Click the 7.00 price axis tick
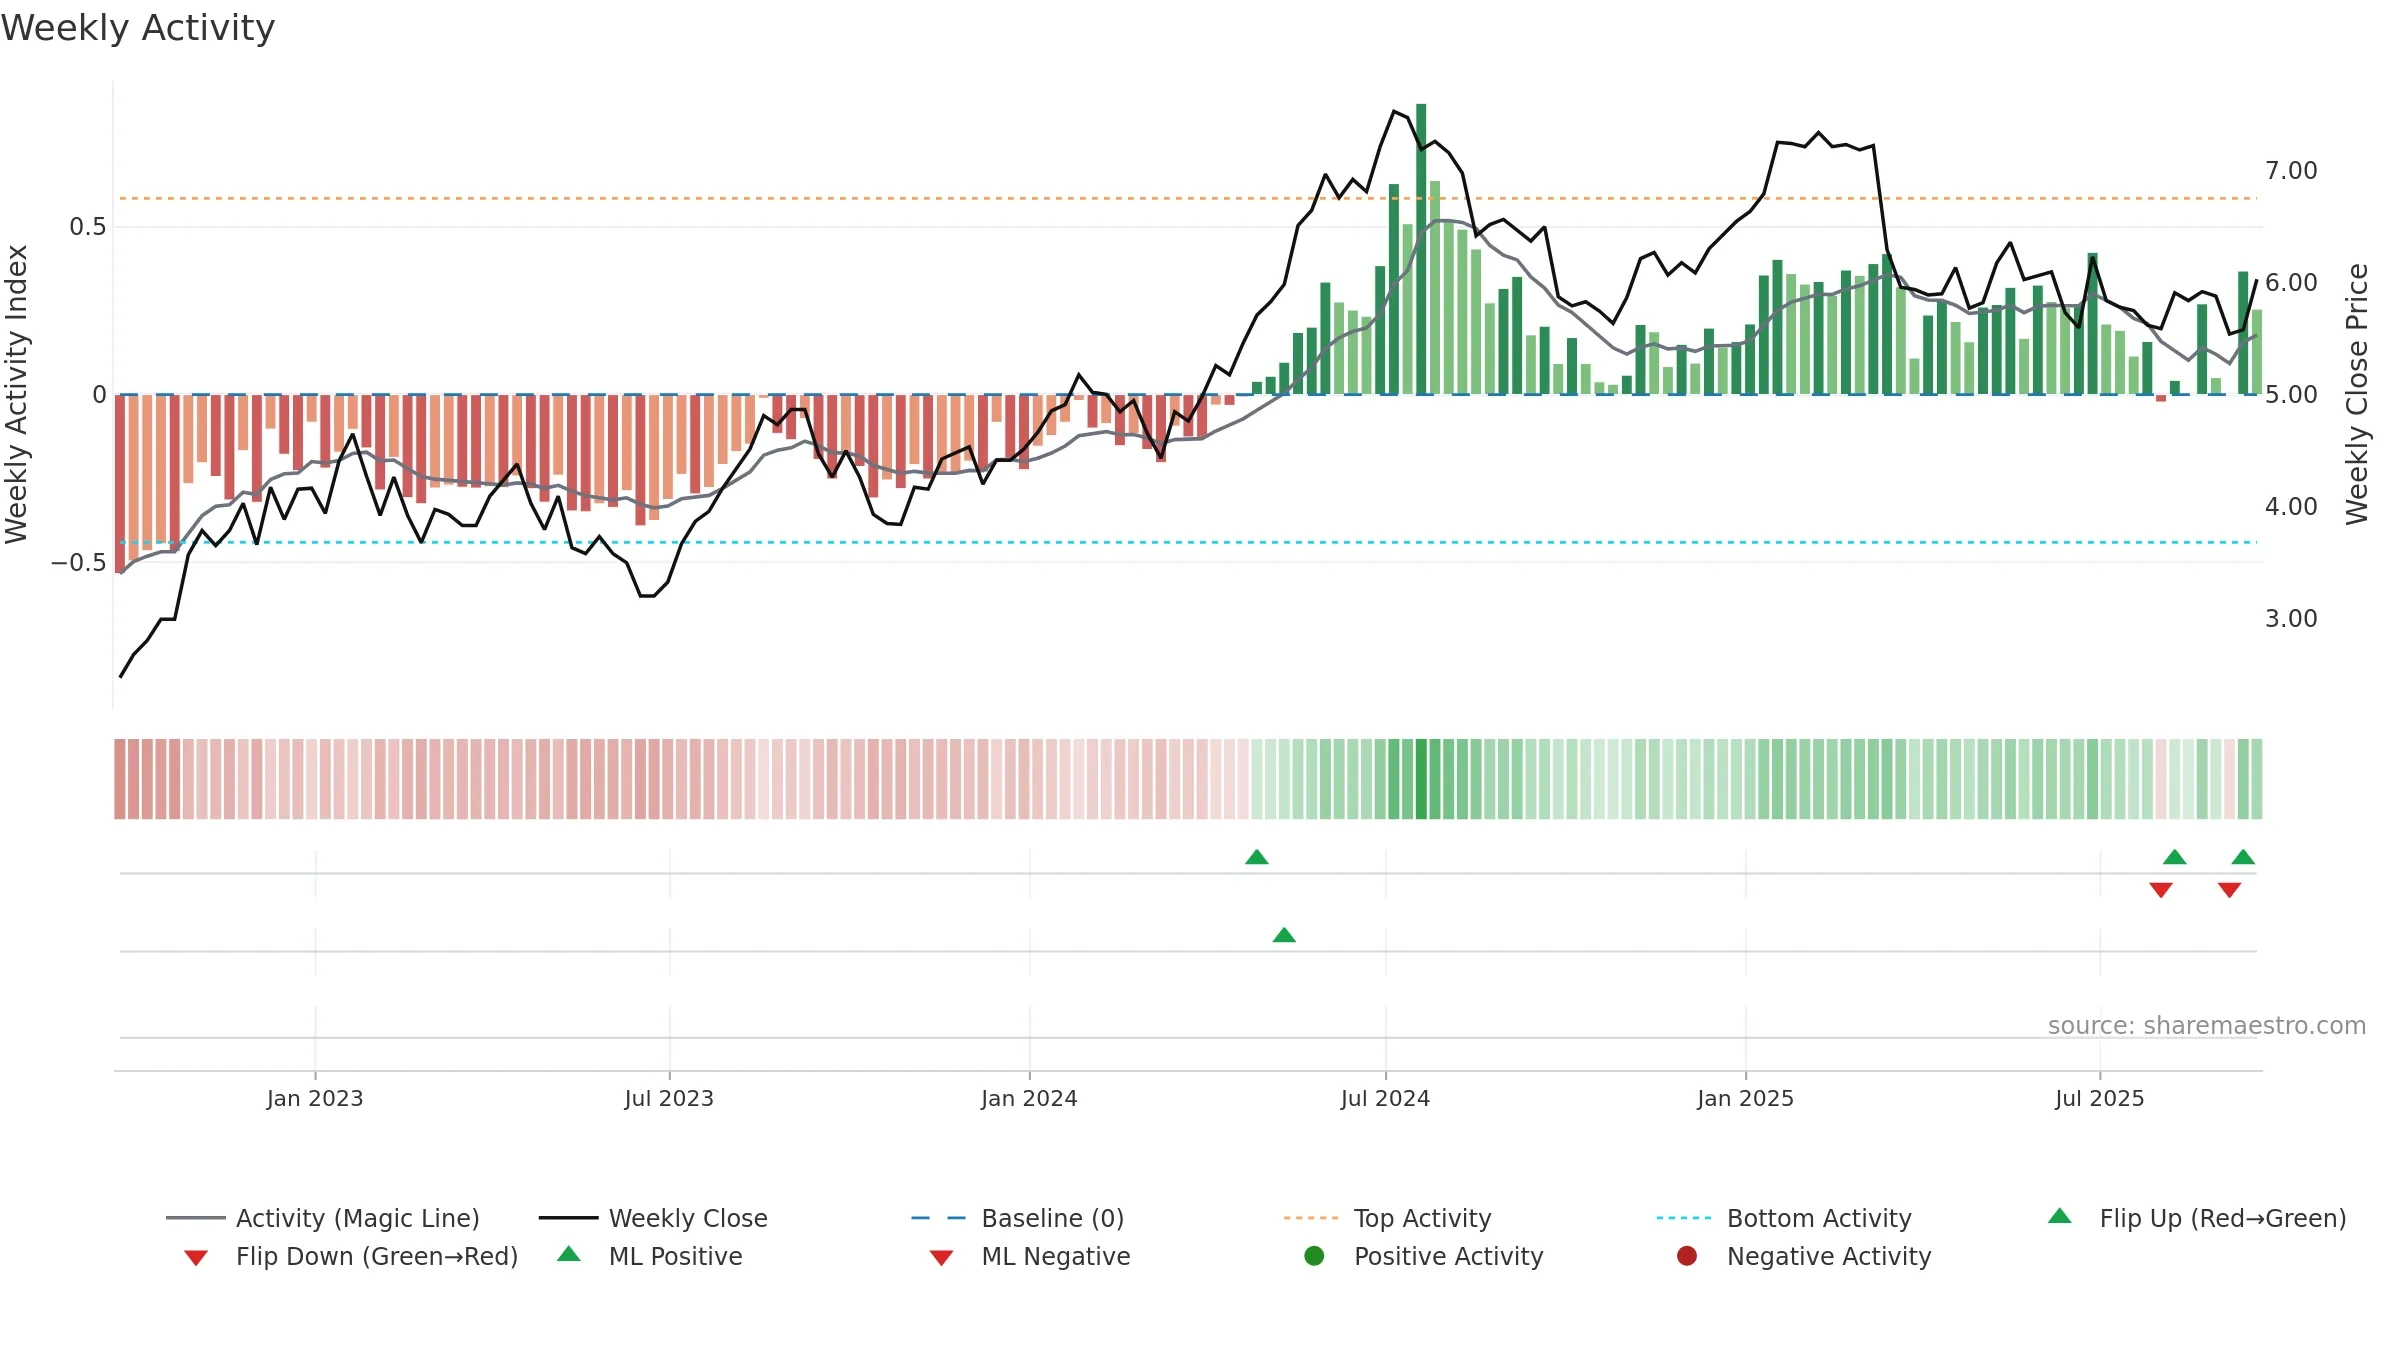 [x=2291, y=171]
